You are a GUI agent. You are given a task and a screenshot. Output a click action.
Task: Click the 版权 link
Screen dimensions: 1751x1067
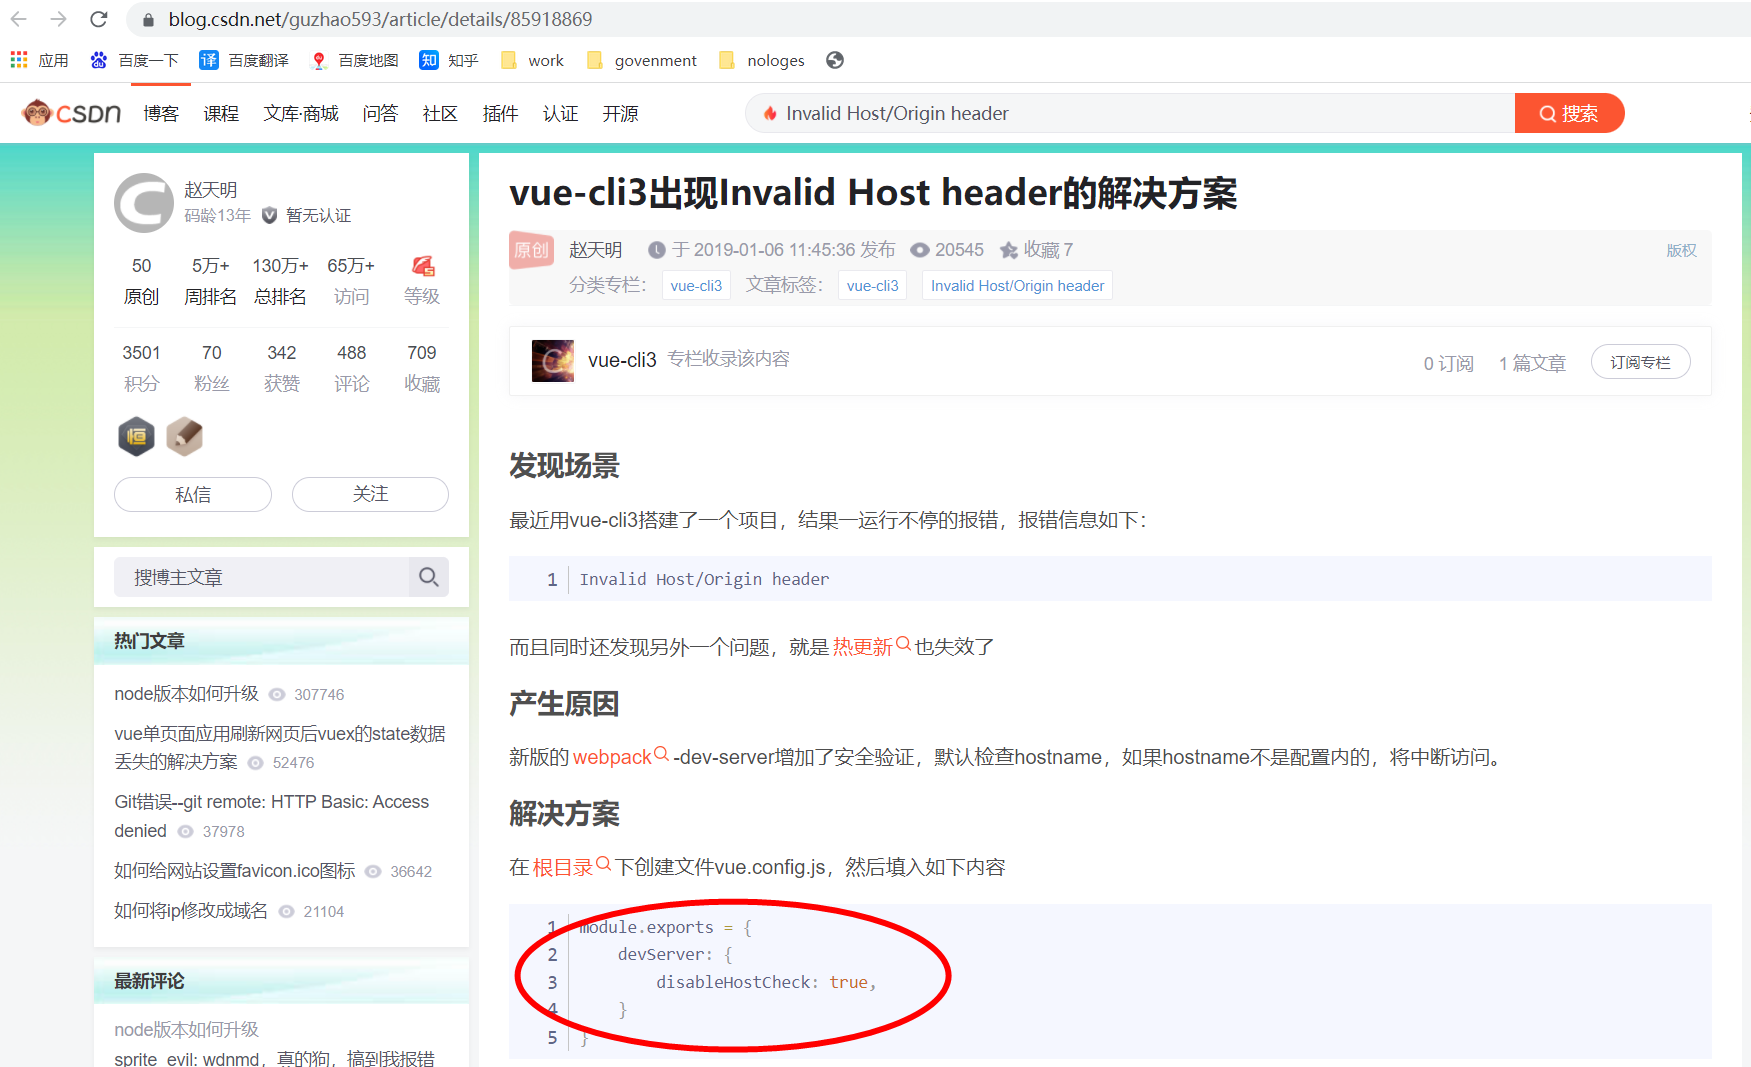click(1681, 250)
